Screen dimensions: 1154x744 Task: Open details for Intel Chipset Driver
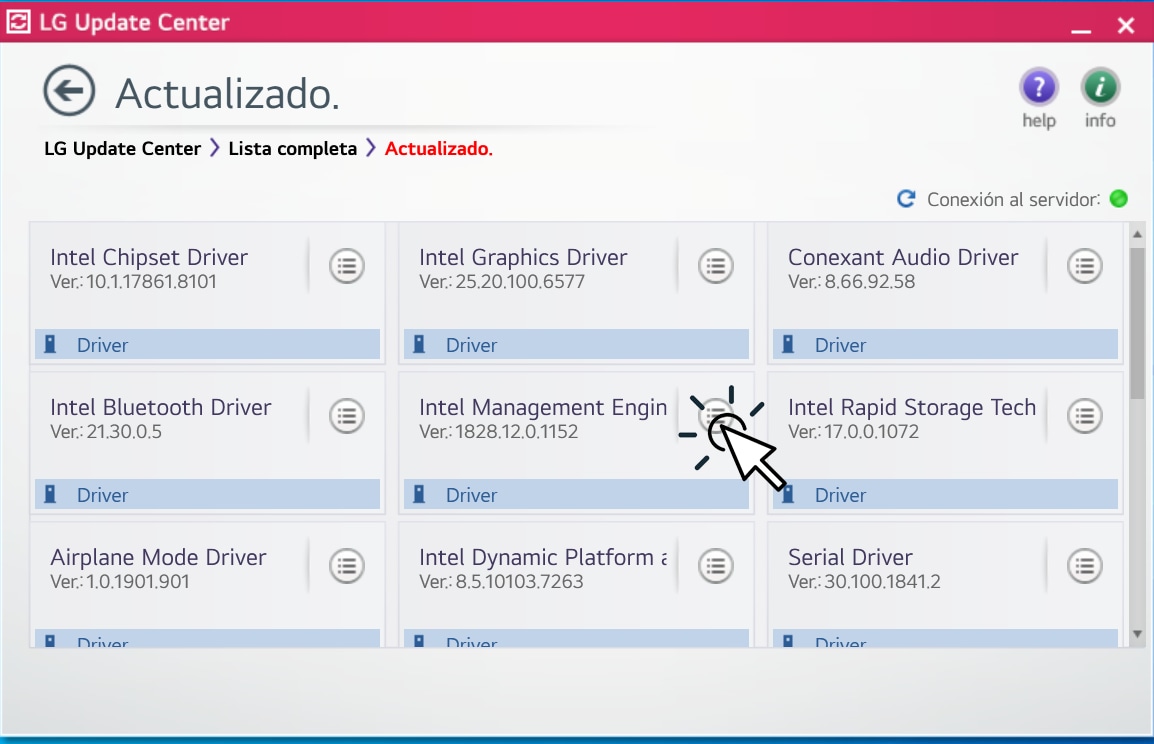pos(347,266)
